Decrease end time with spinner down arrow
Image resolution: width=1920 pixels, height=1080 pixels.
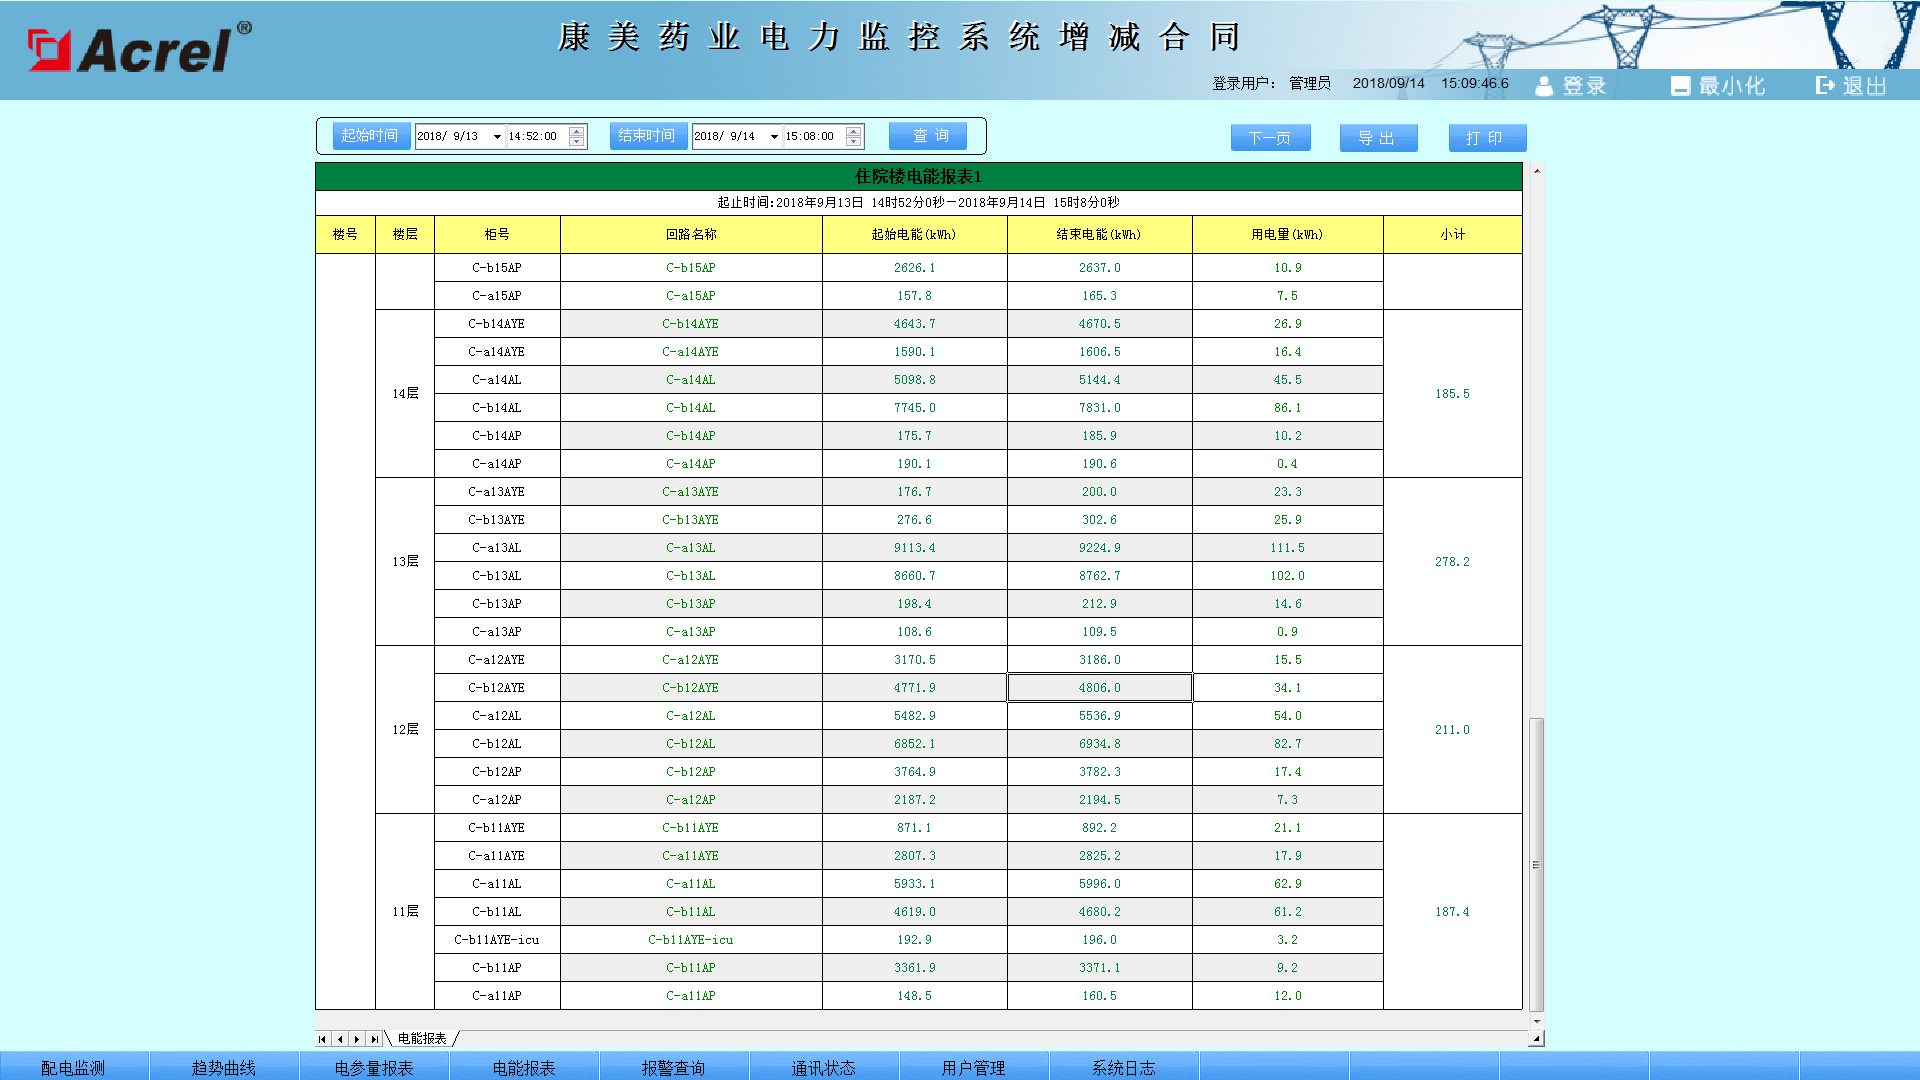point(853,142)
